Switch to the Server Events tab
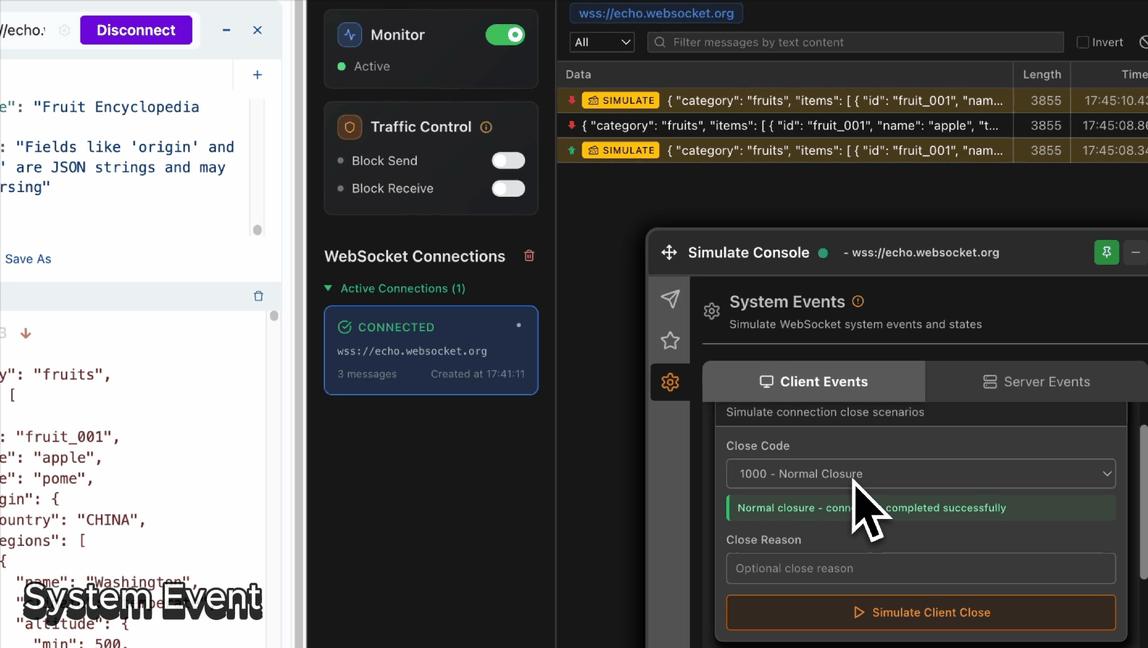The width and height of the screenshot is (1148, 648). pos(1037,381)
